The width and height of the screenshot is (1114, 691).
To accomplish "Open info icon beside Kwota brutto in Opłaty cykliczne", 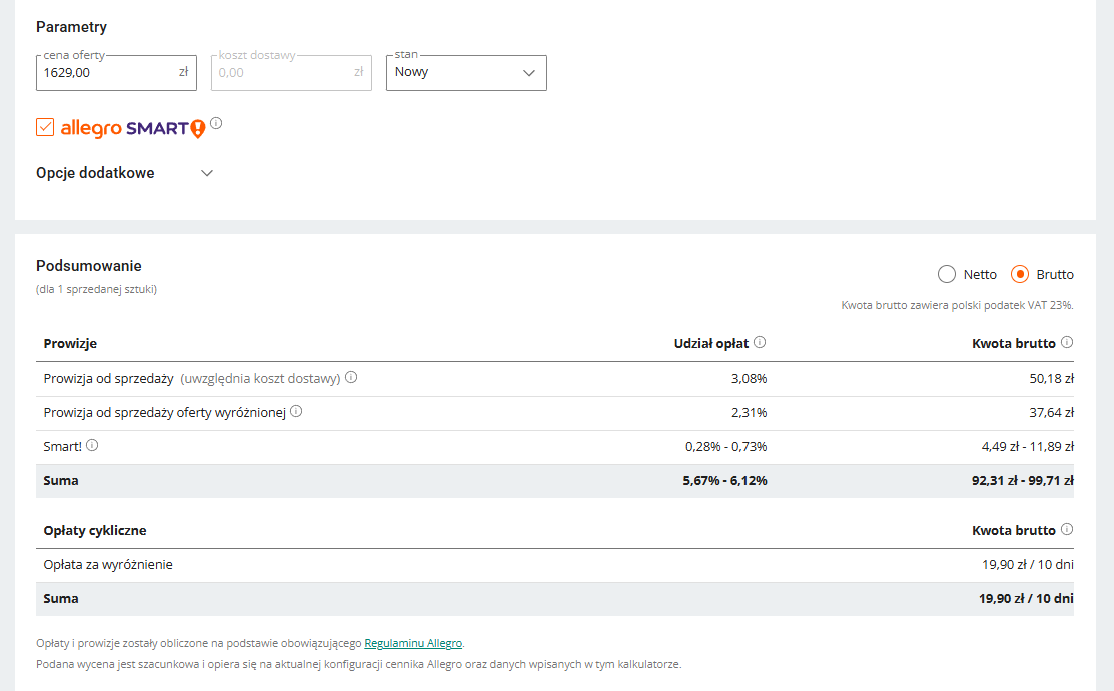I will (1067, 529).
